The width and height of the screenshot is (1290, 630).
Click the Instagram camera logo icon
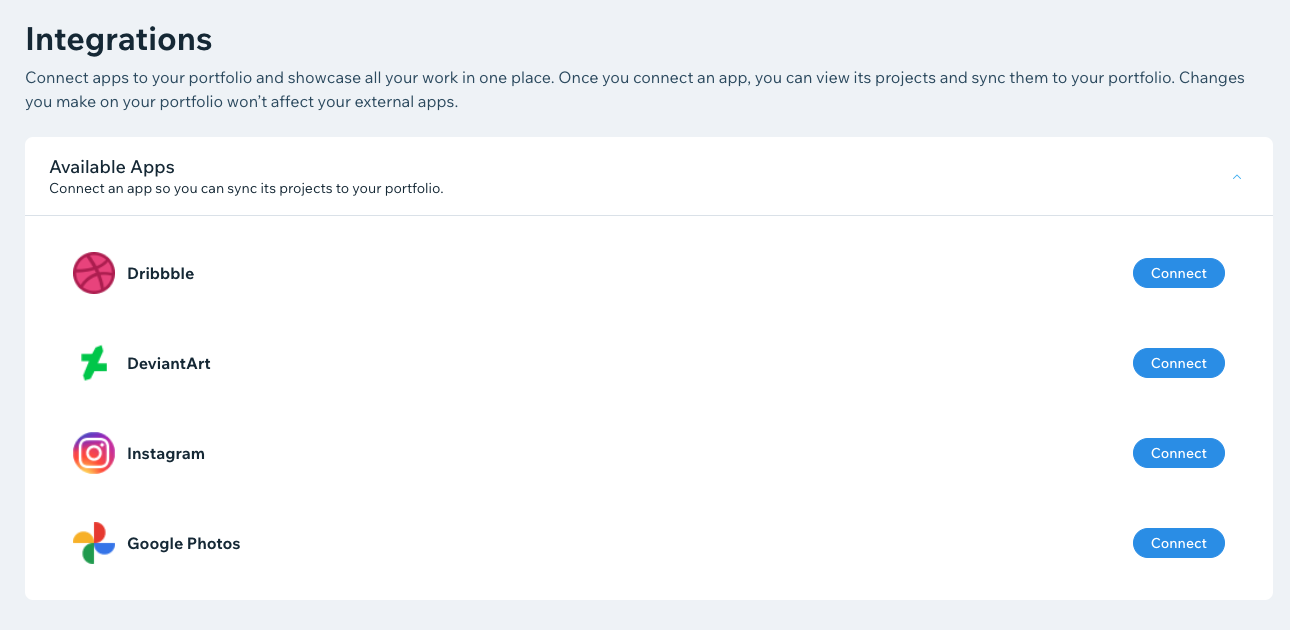tap(94, 453)
